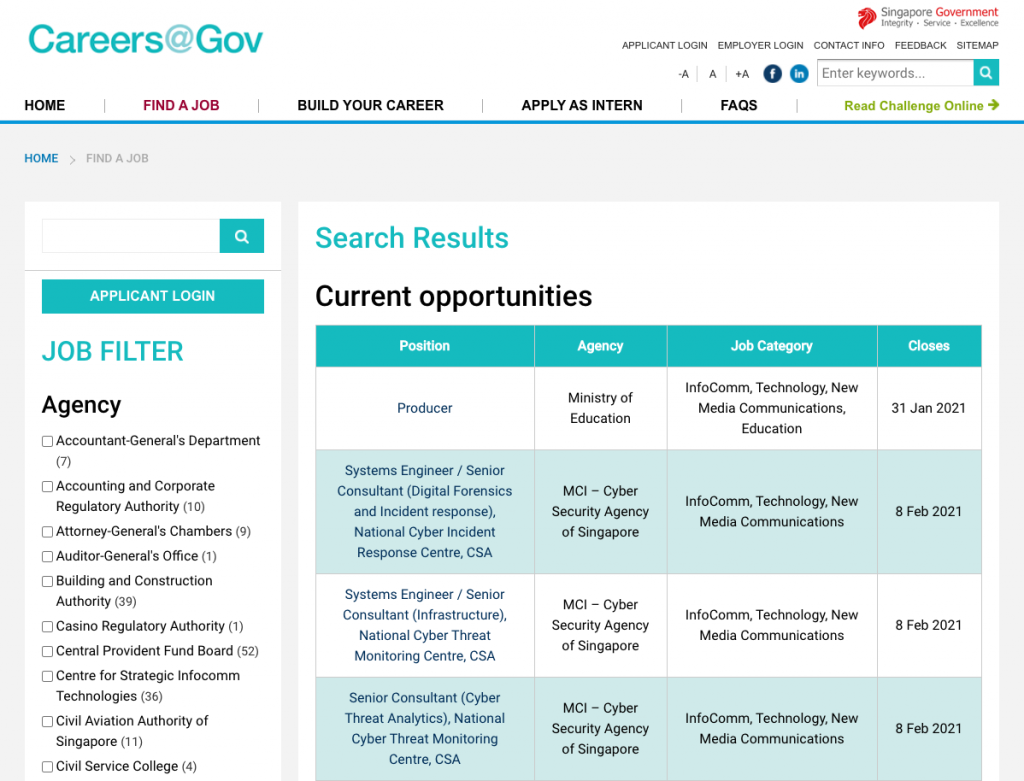
Task: Click inside the Enter keywords search field
Action: click(894, 72)
